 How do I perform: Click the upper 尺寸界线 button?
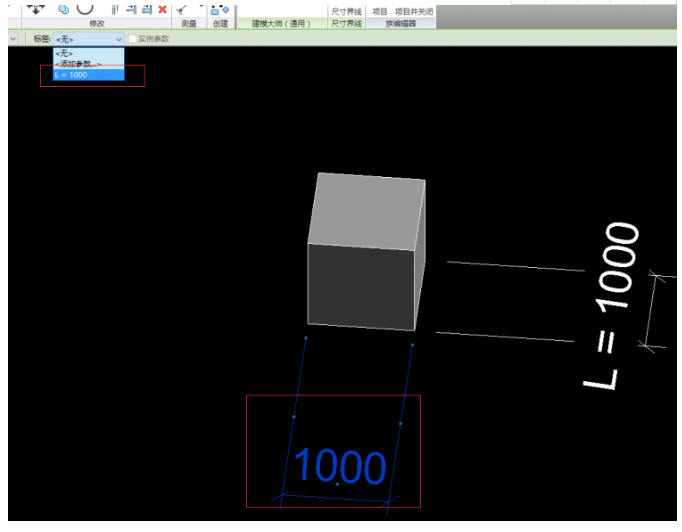tap(346, 12)
